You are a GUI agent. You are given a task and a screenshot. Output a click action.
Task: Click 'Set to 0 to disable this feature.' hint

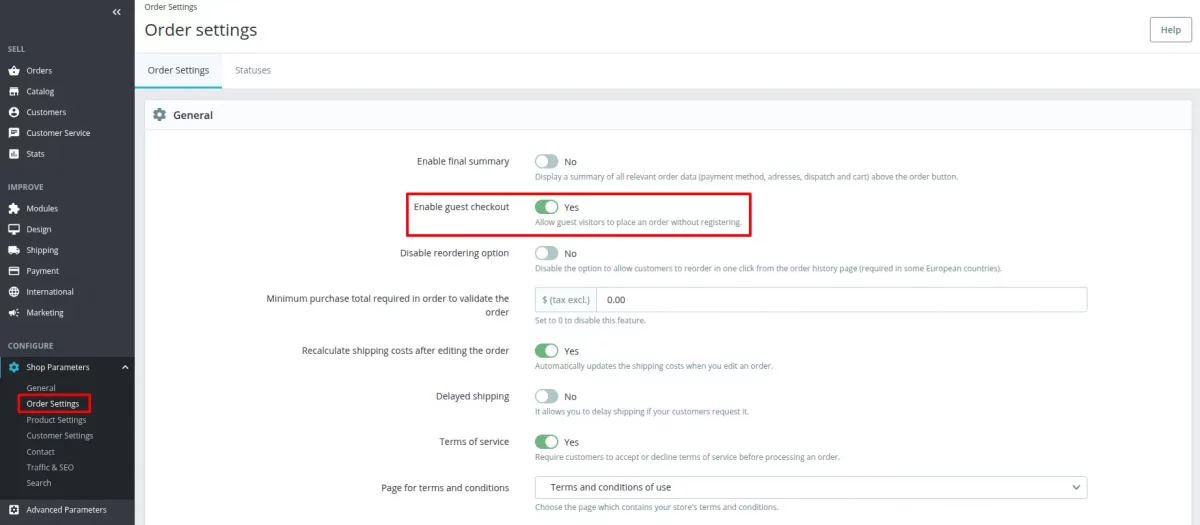pos(590,321)
